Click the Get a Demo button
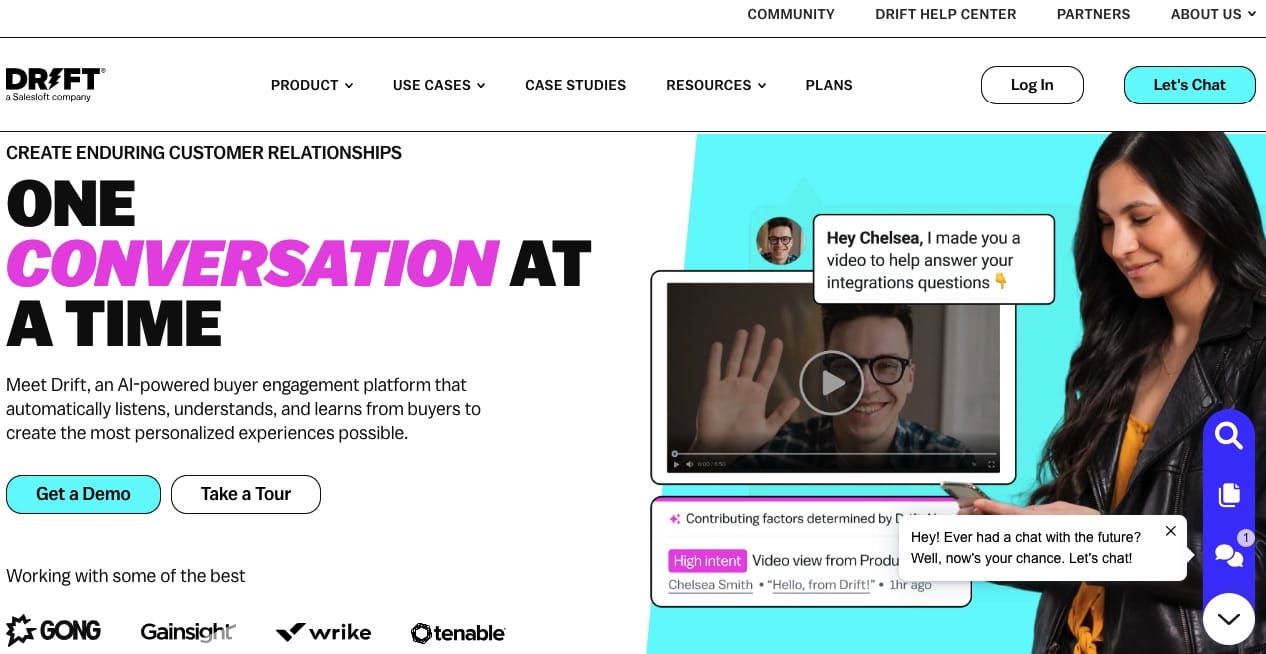 83,494
